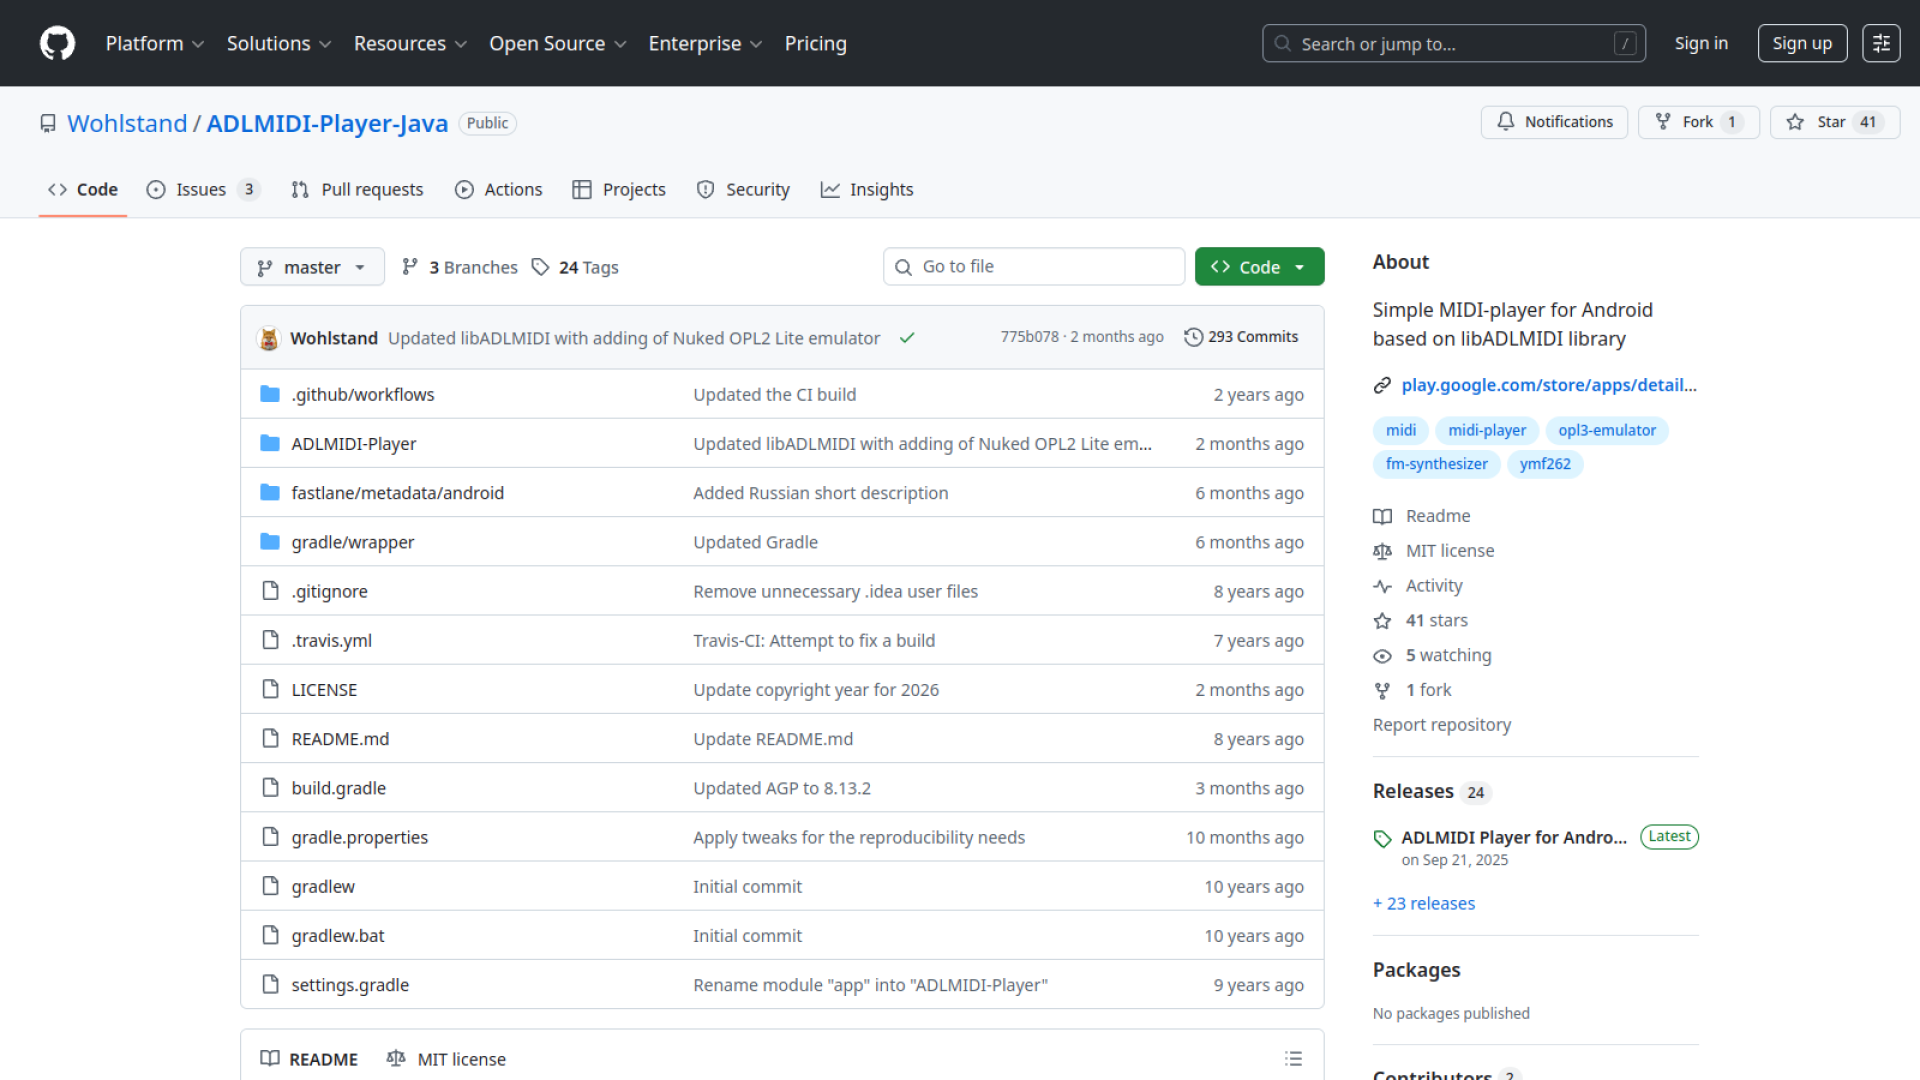Click the Sign up button
1920x1080 pixels.
[x=1802, y=43]
